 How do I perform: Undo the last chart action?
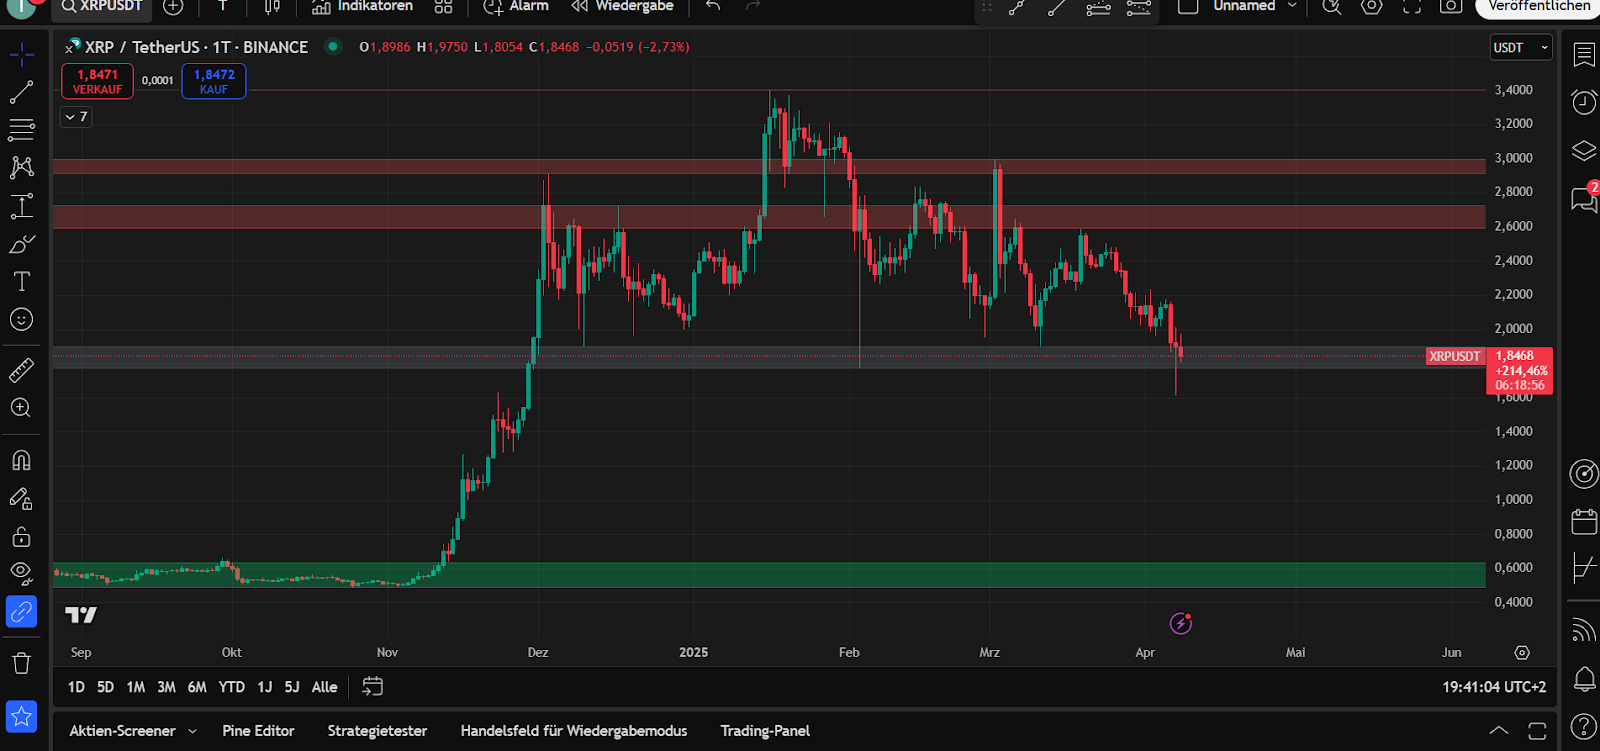713,6
